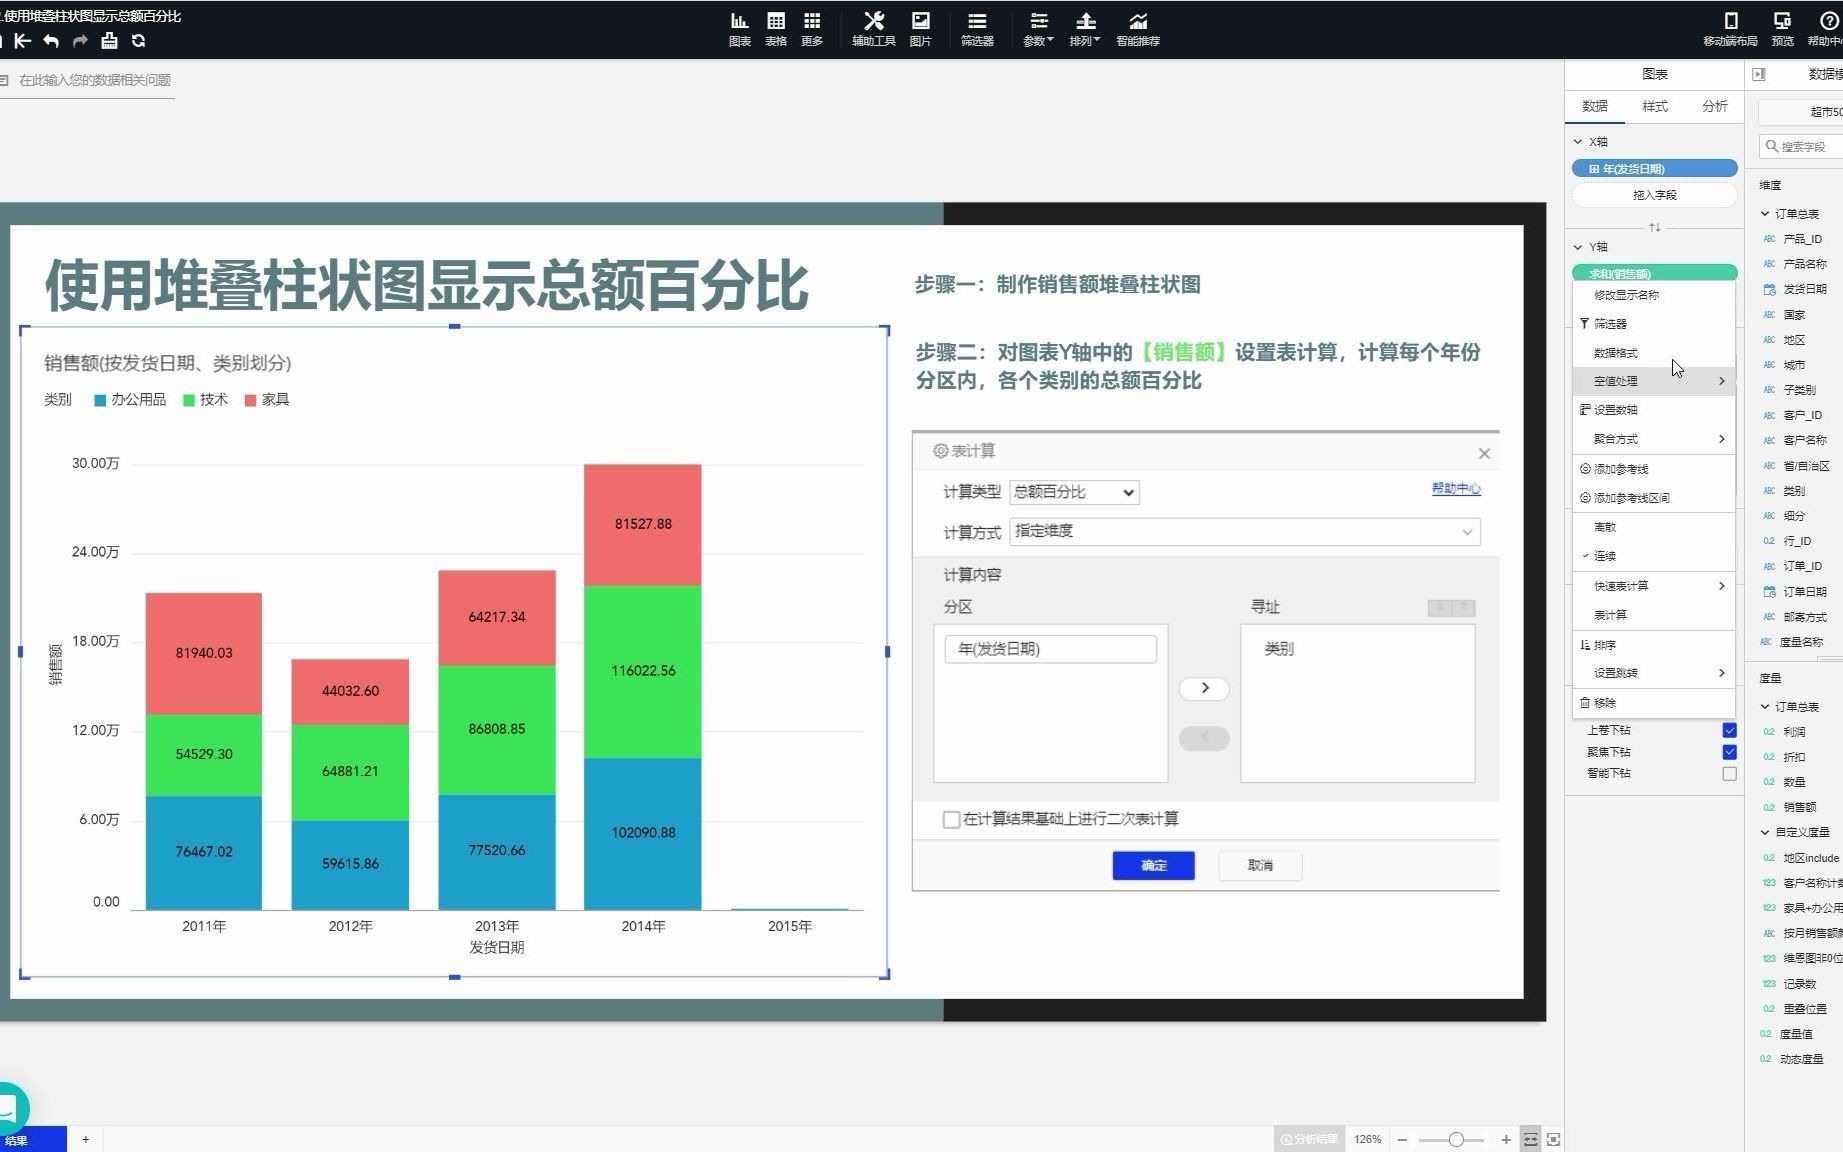Click the zoom in plus icon in status bar
The width and height of the screenshot is (1843, 1152).
pyautogui.click(x=1506, y=1139)
